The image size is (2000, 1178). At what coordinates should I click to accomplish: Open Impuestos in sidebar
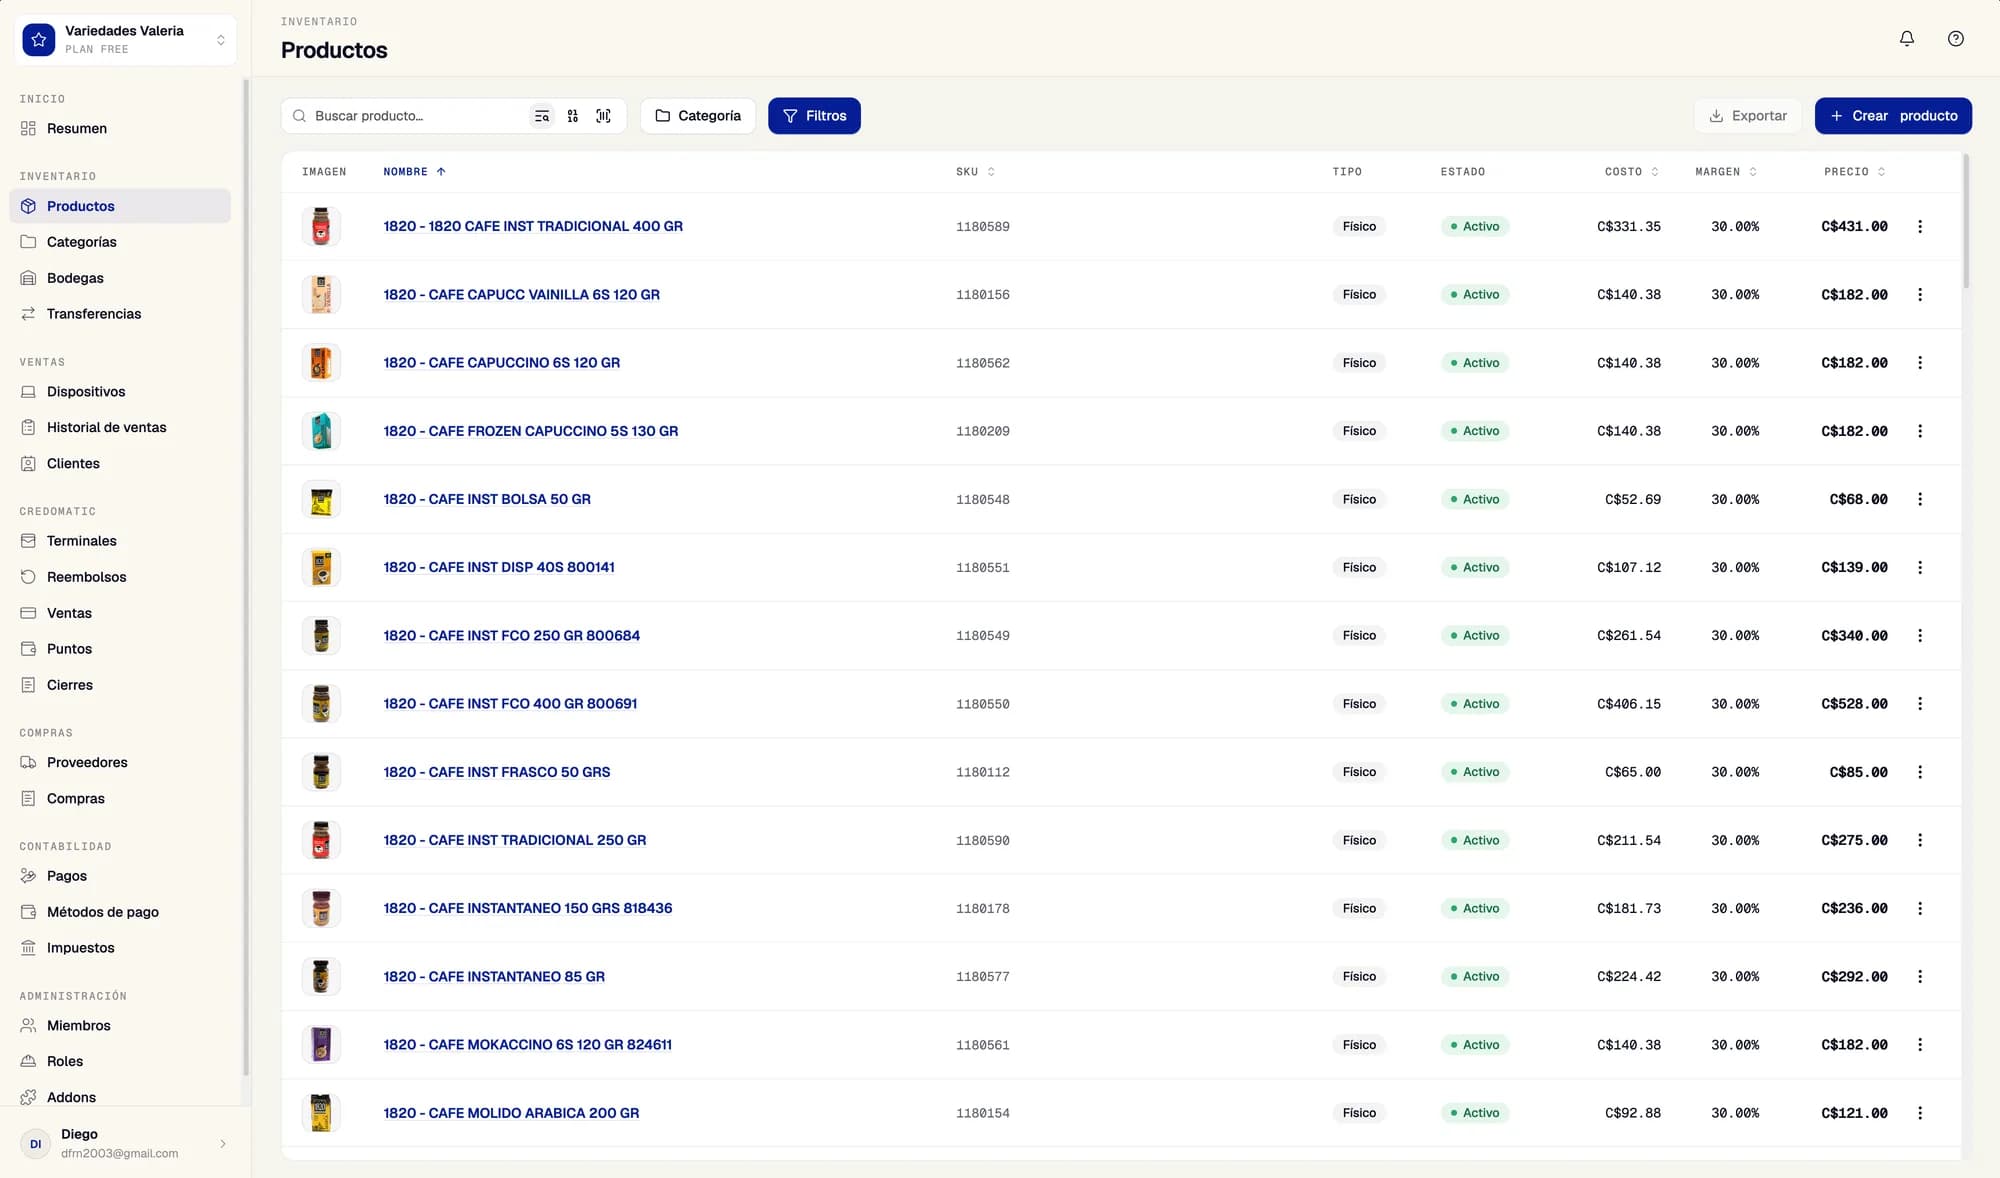[120, 948]
